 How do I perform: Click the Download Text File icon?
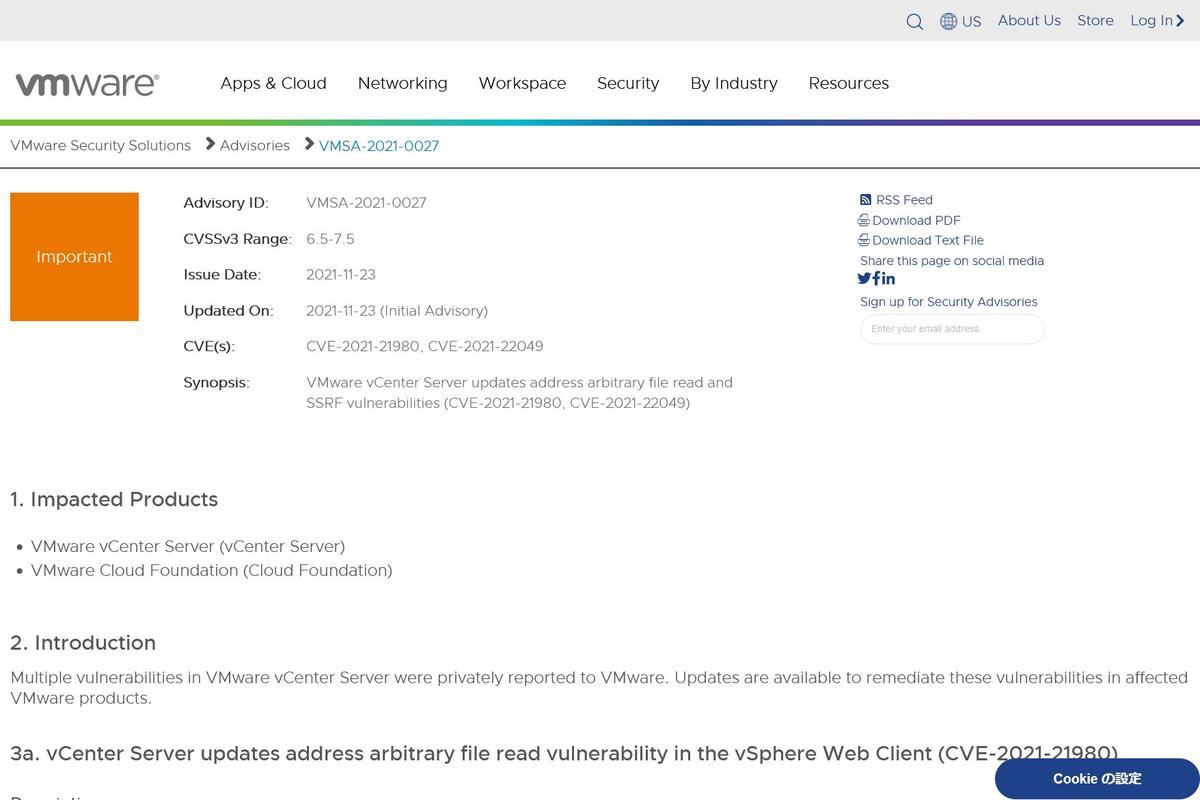pyautogui.click(x=864, y=240)
